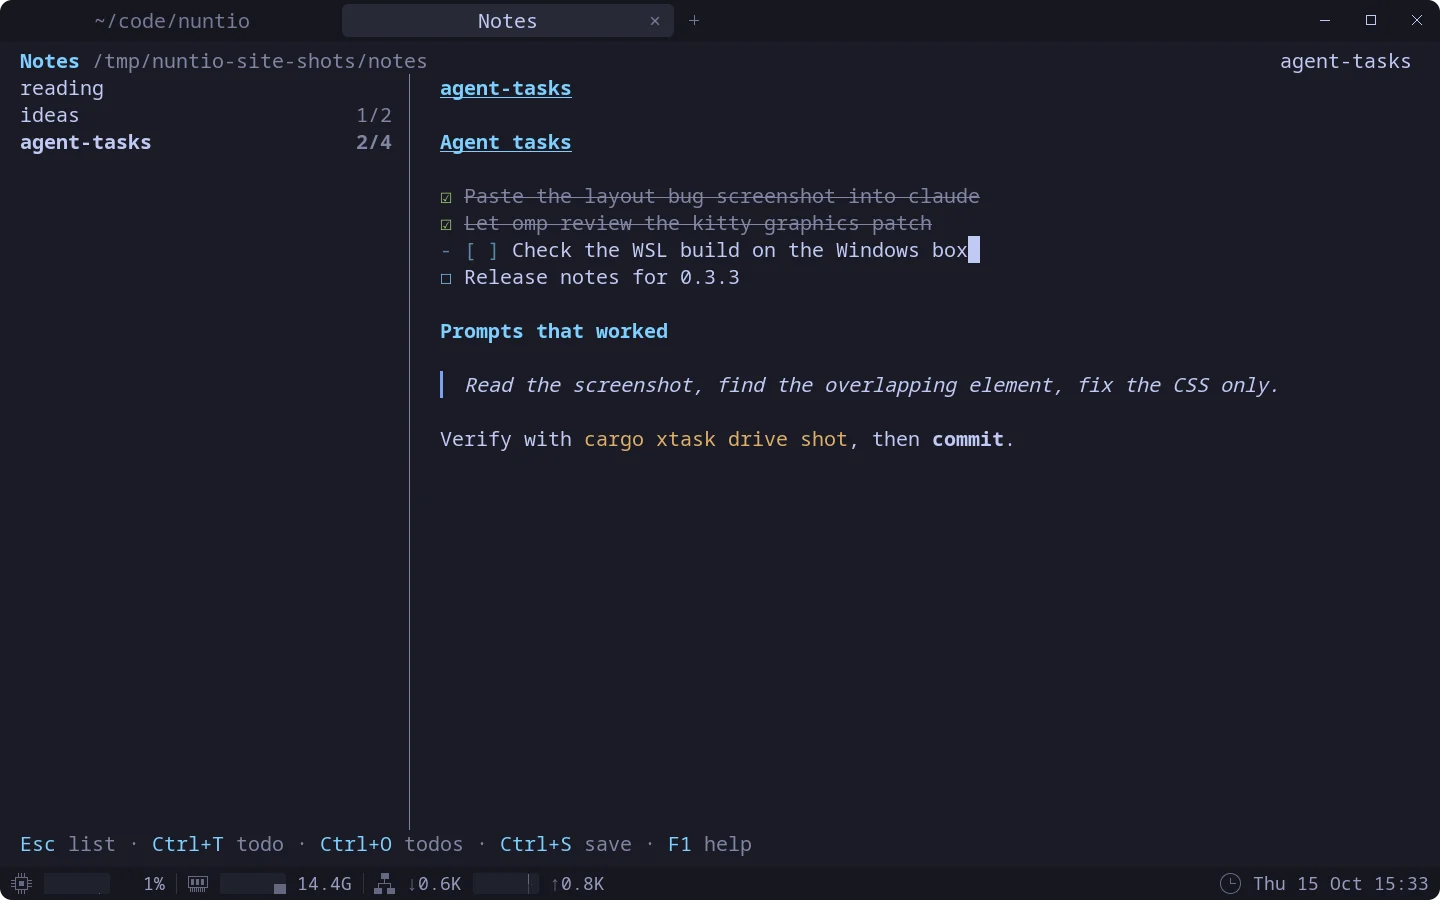Click the 'Esc list' shortcut hint
The height and width of the screenshot is (900, 1440).
coord(68,845)
